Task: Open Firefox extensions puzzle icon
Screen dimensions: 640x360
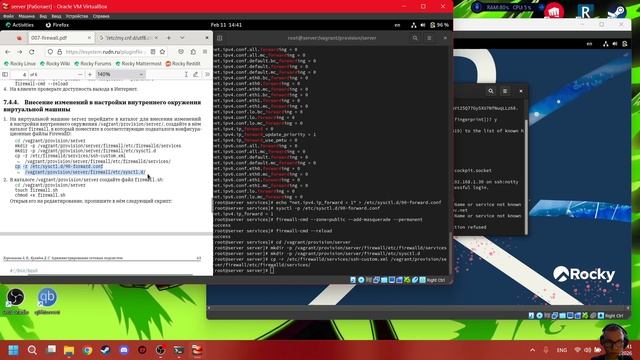Action: pyautogui.click(x=193, y=52)
